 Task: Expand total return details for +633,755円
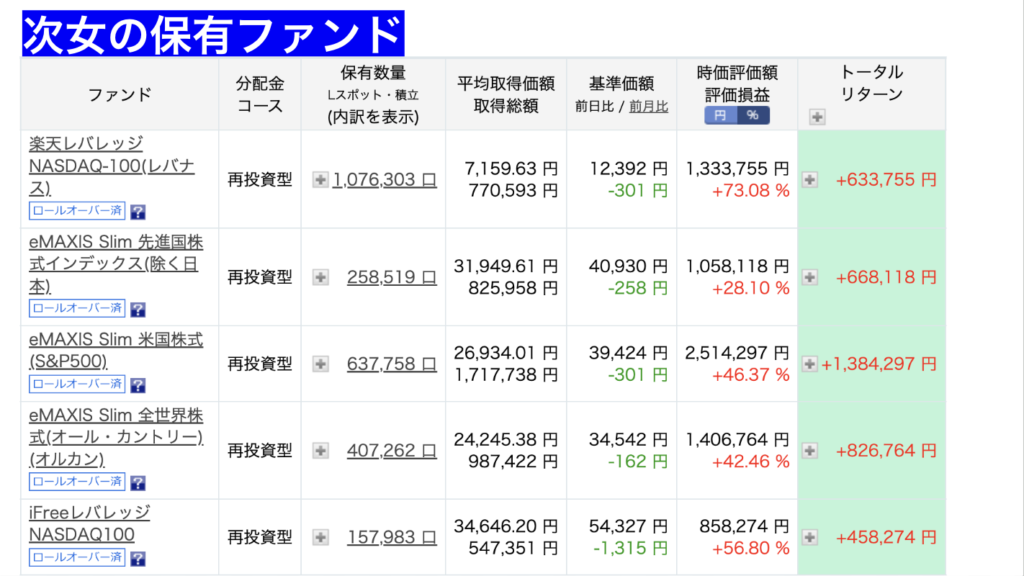pyautogui.click(x=810, y=180)
